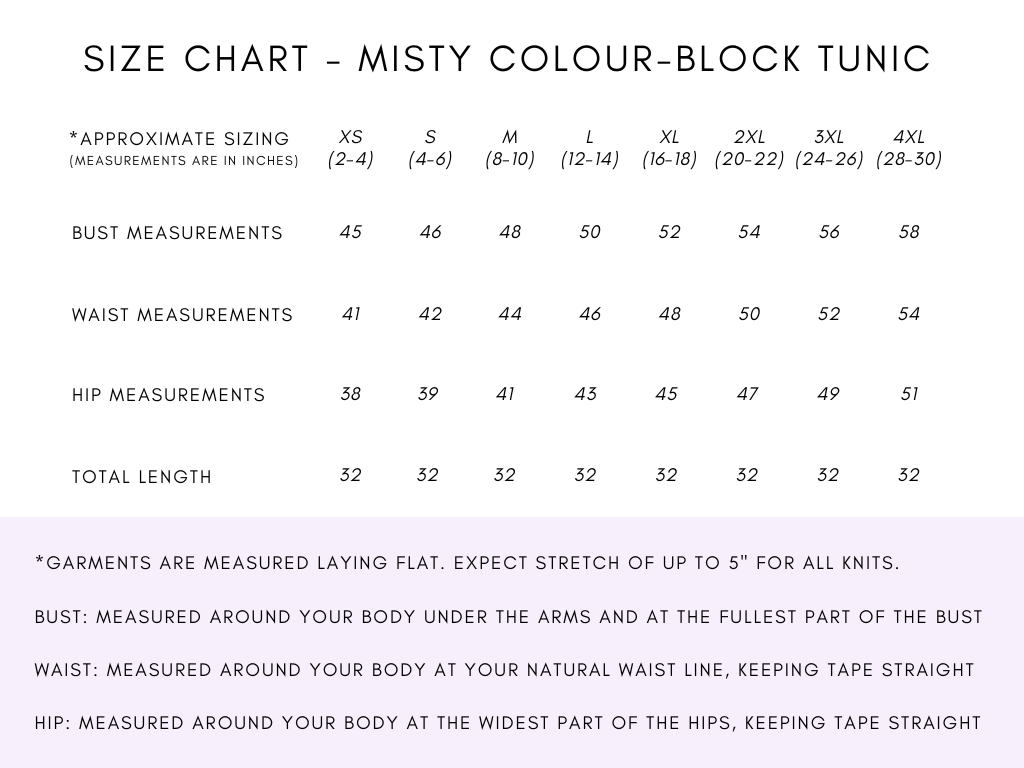Viewport: 1024px width, 768px height.
Task: Select total length 32 under XS
Action: click(351, 475)
